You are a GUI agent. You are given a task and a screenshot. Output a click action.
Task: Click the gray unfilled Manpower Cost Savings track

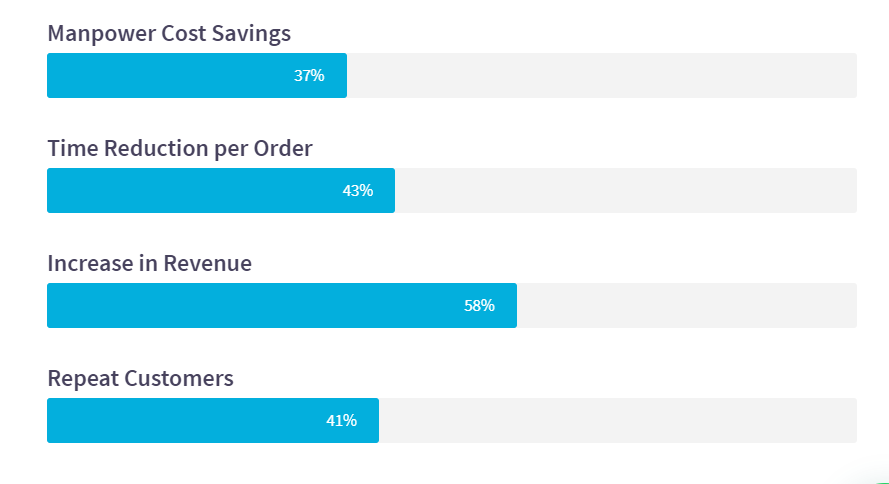point(600,75)
